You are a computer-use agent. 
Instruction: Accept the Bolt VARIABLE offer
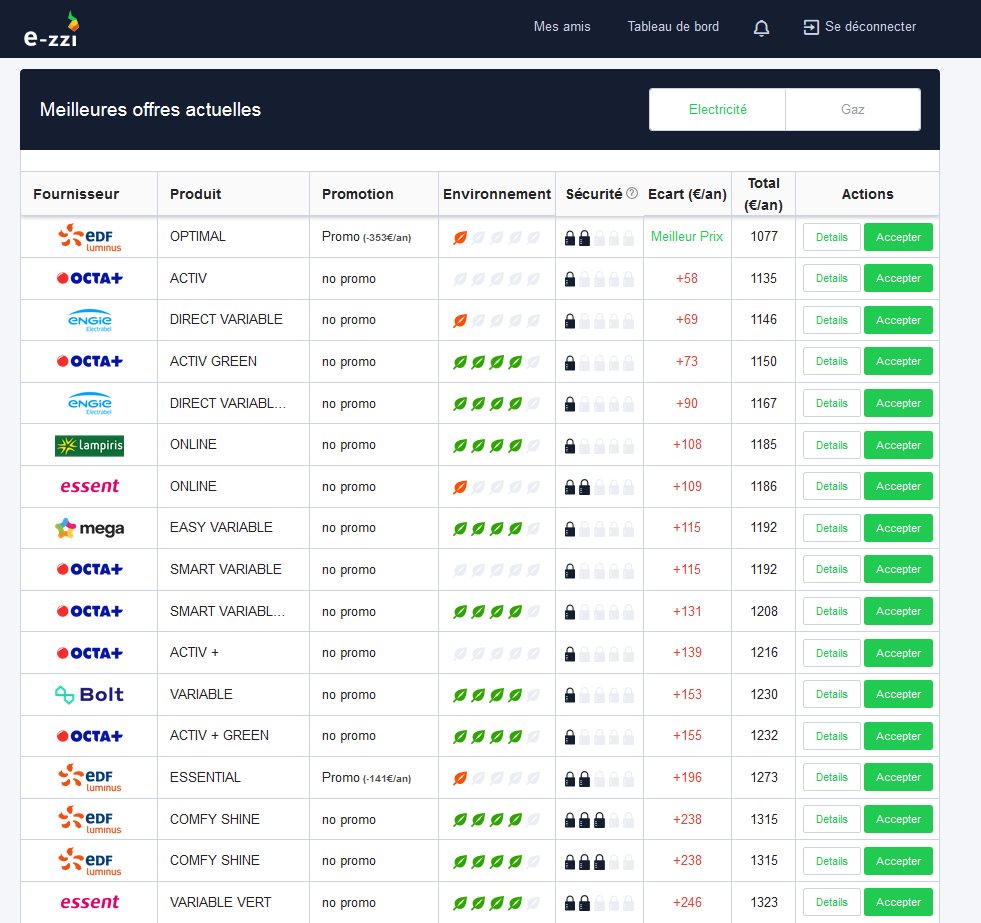[x=897, y=694]
